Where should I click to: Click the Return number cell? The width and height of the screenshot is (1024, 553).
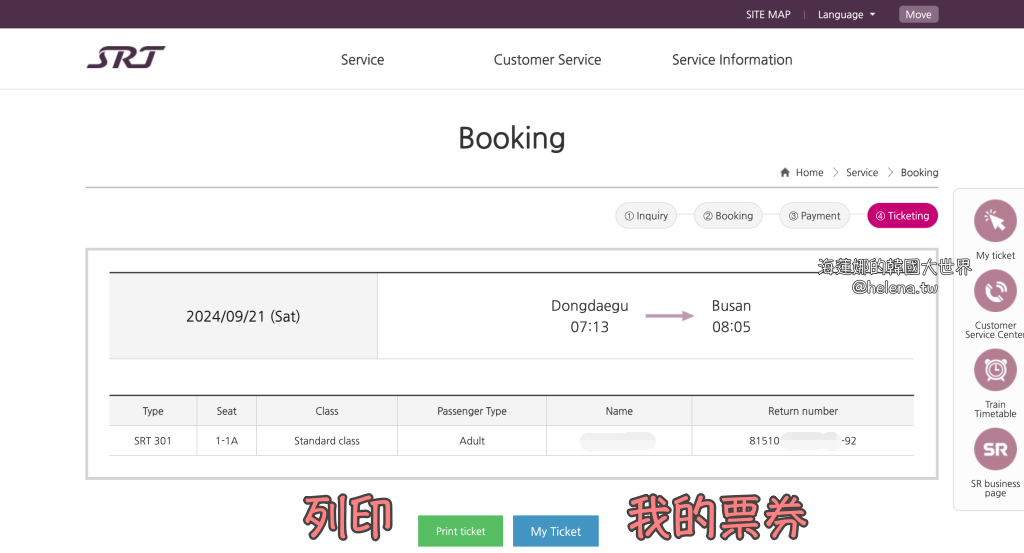802,441
